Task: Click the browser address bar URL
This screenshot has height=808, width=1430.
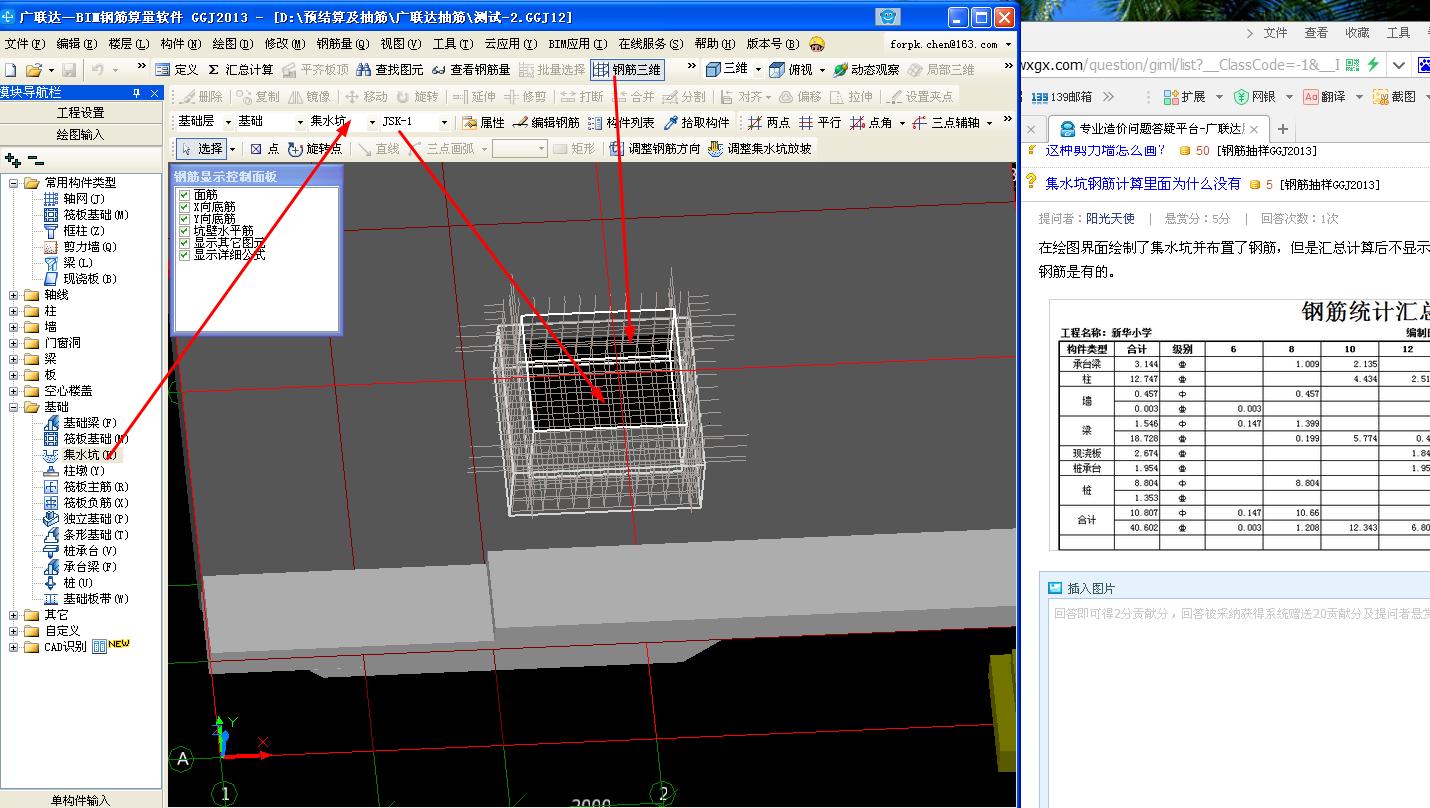Action: pyautogui.click(x=1178, y=65)
